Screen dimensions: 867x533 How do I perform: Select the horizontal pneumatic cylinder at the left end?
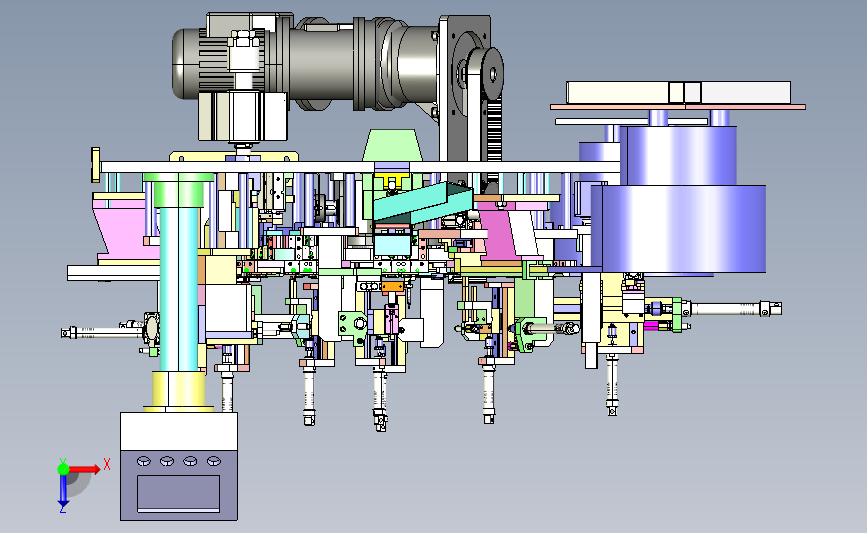[x=102, y=332]
